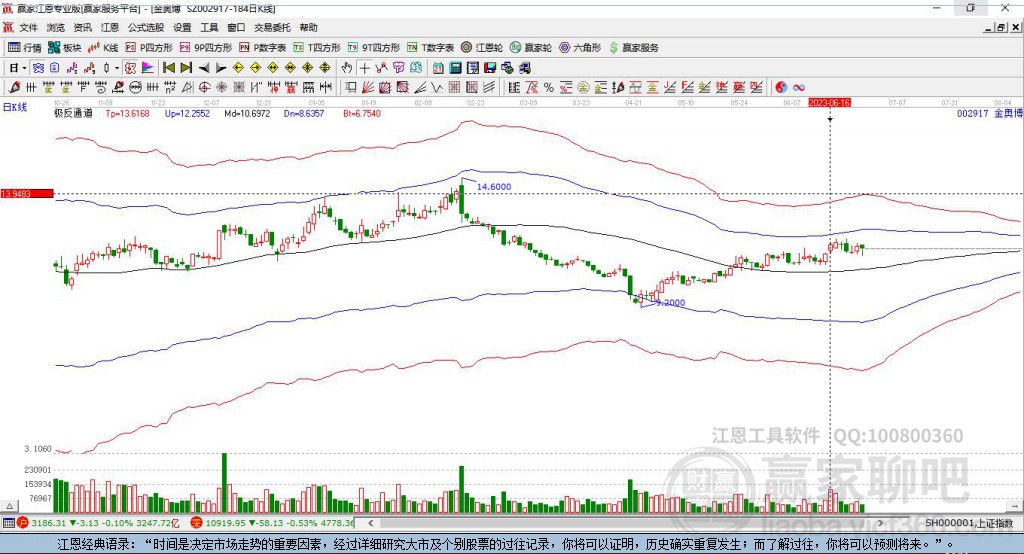Viewport: 1024px width, 554px height.
Task: Click the Tp=13.6168 indicator value
Action: point(127,113)
